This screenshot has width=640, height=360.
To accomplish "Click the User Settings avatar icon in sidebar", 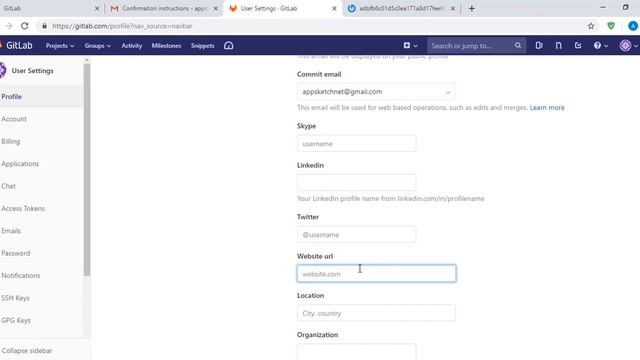I will tap(2, 70).
